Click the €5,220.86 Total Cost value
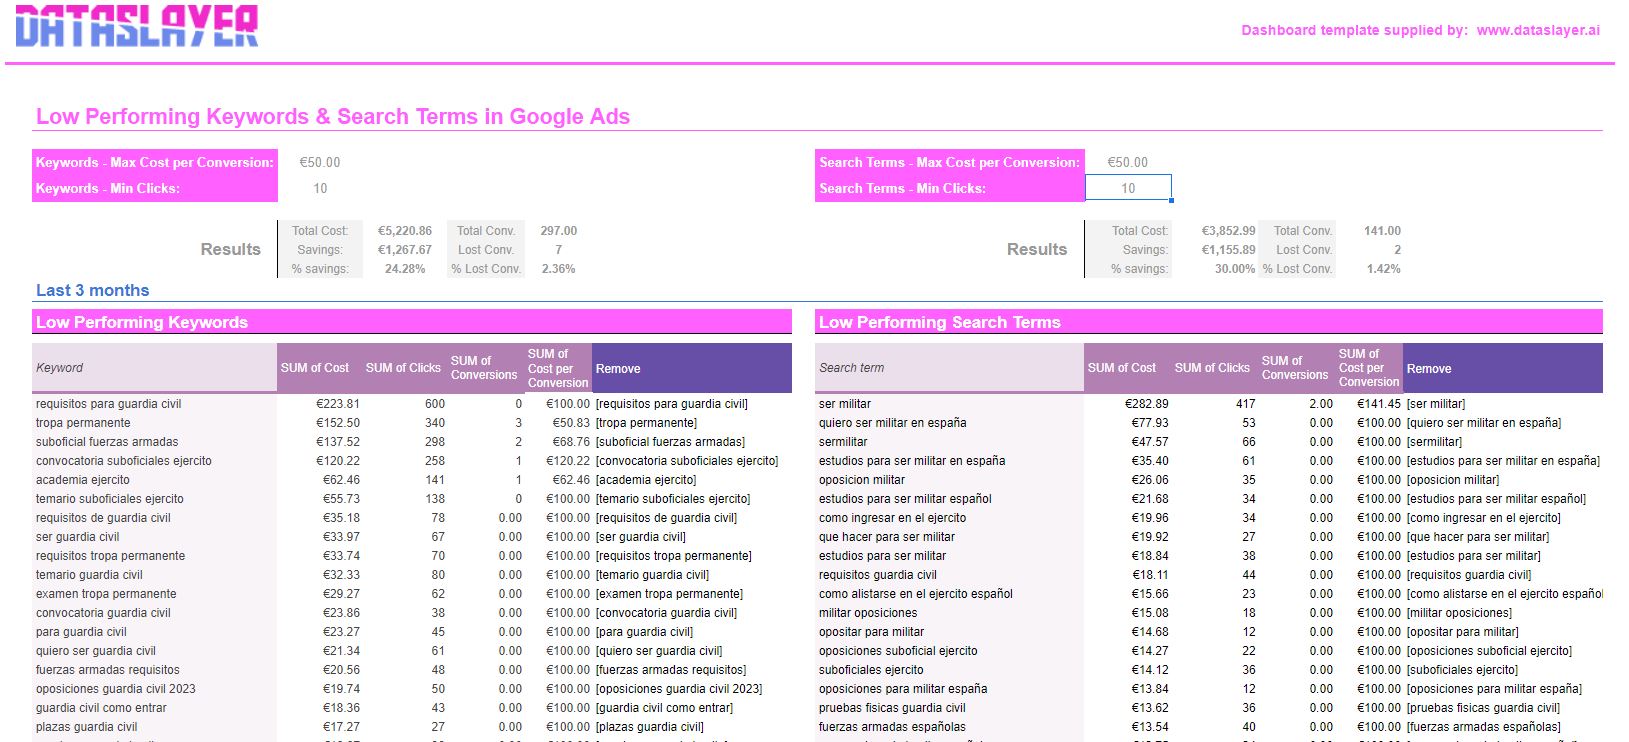This screenshot has width=1629, height=742. pos(404,231)
